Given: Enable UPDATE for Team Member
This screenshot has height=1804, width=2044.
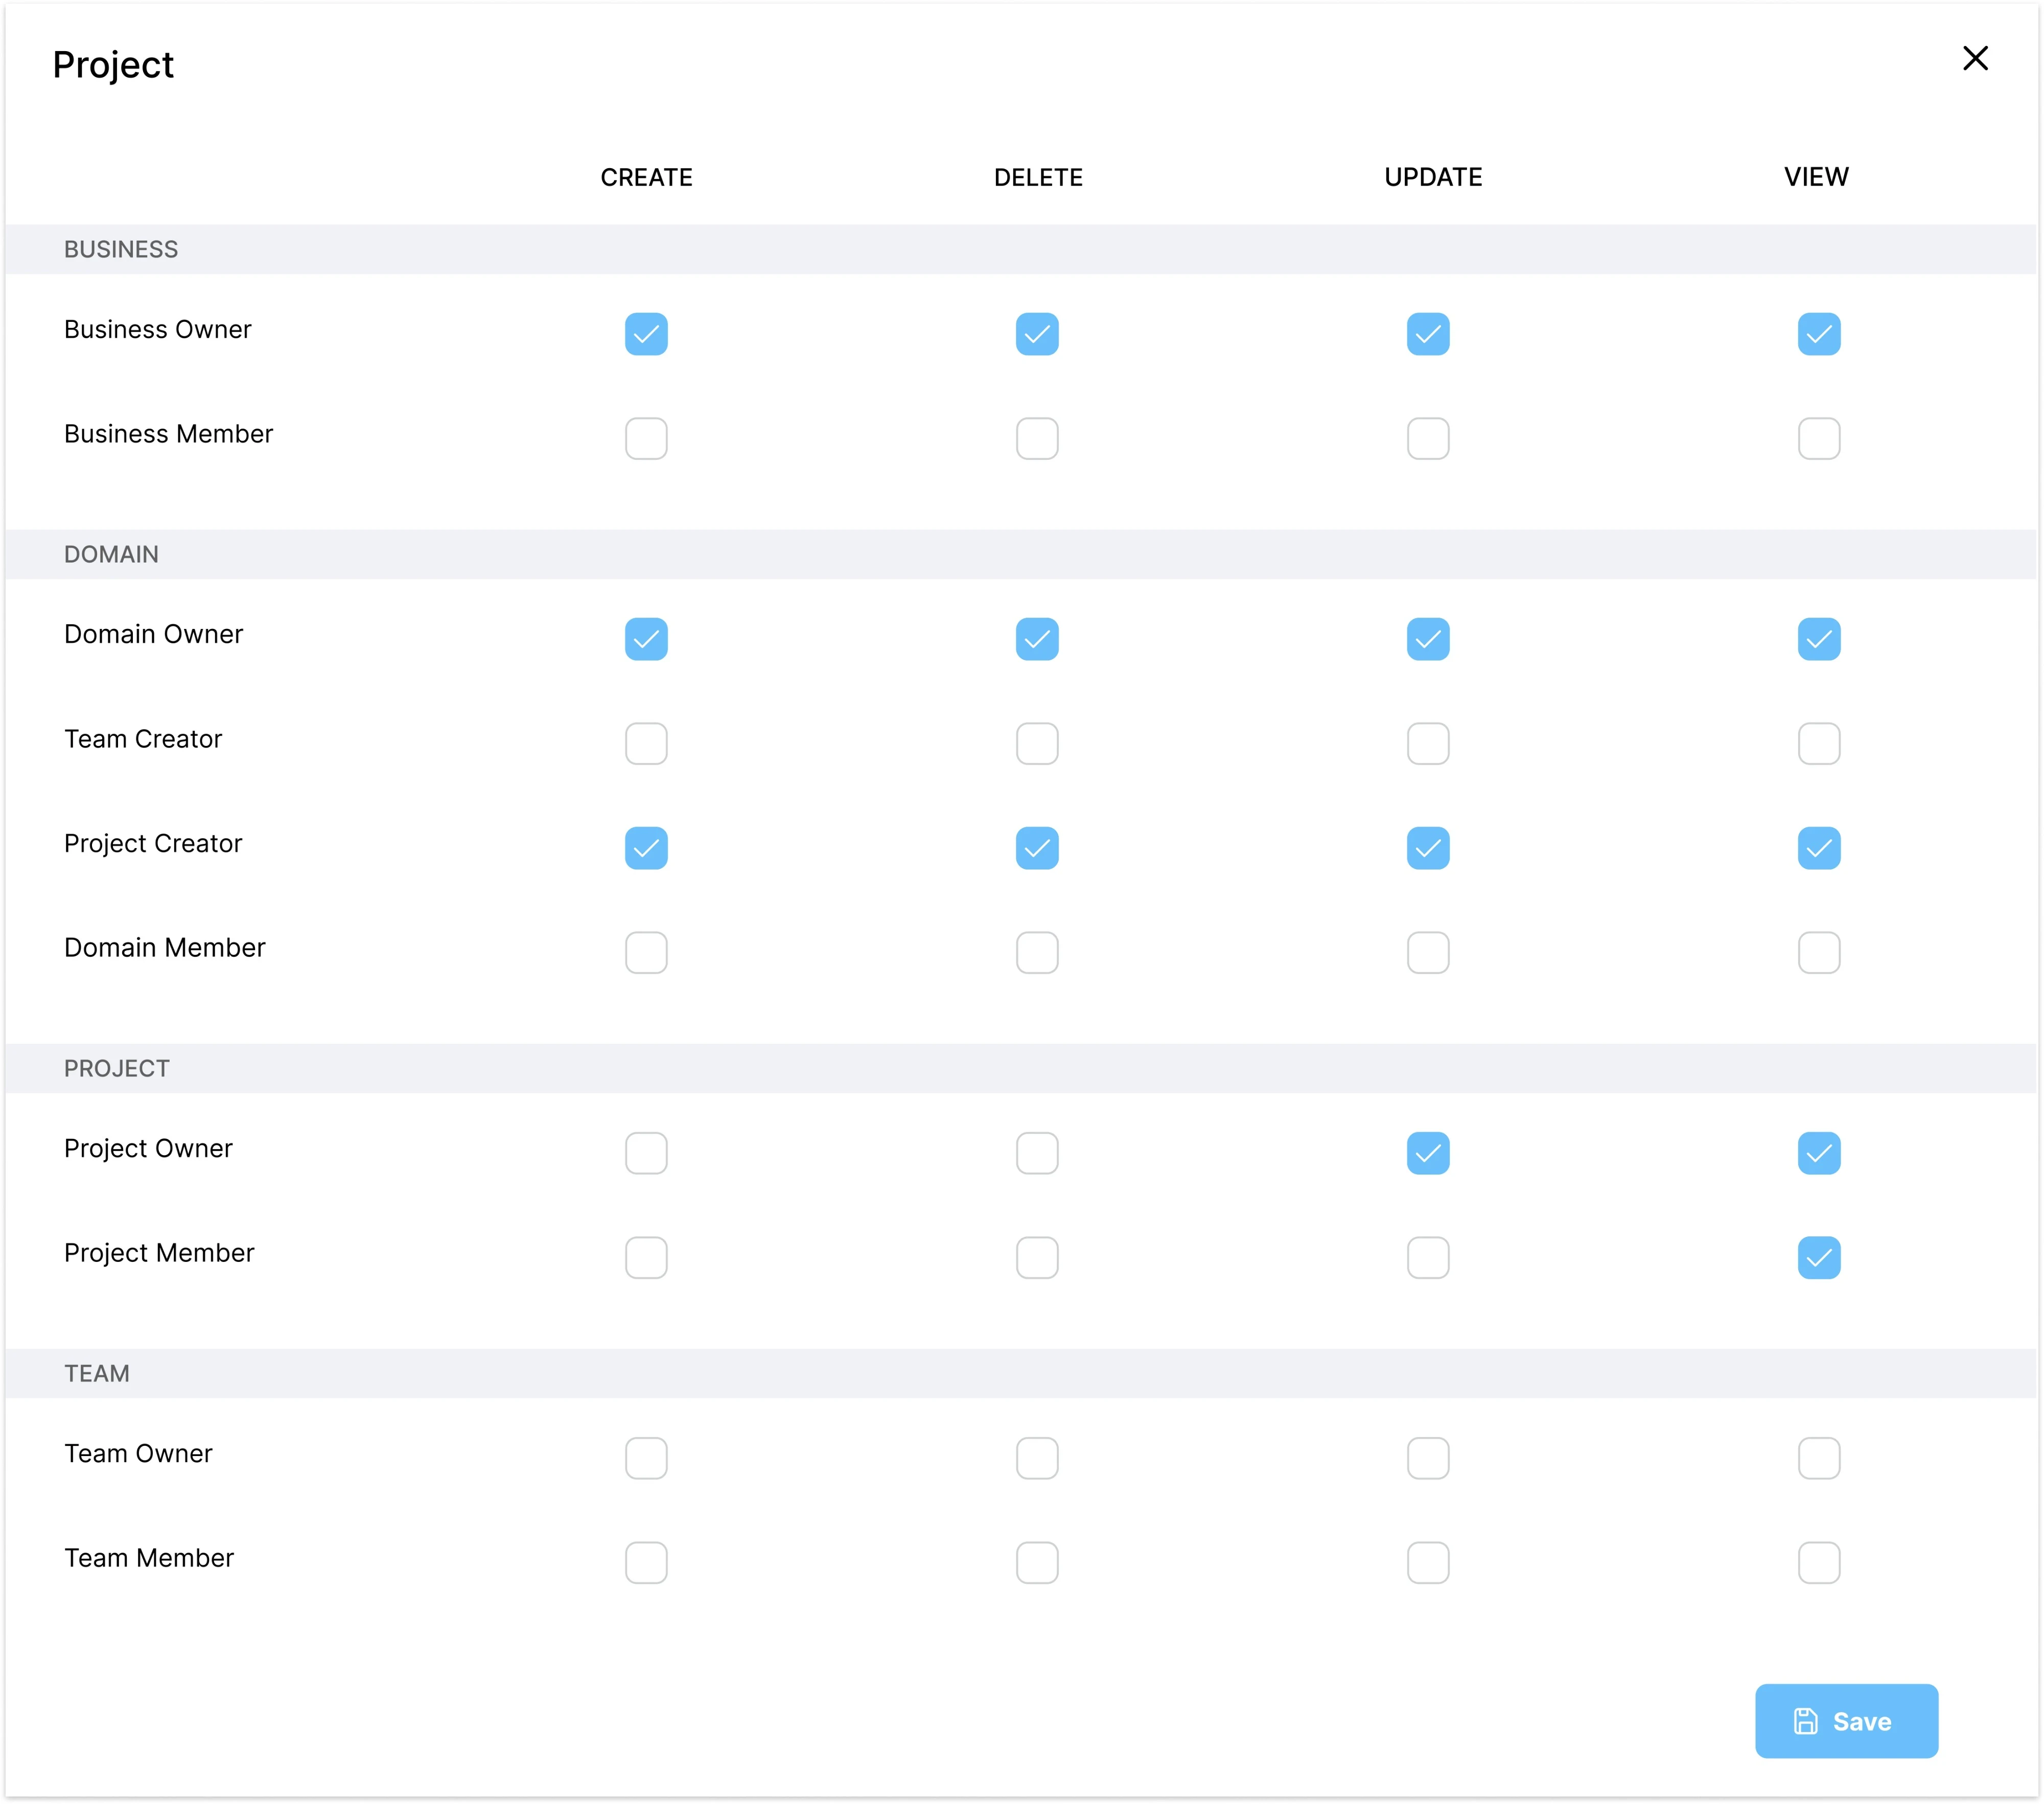Looking at the screenshot, I should (1428, 1562).
